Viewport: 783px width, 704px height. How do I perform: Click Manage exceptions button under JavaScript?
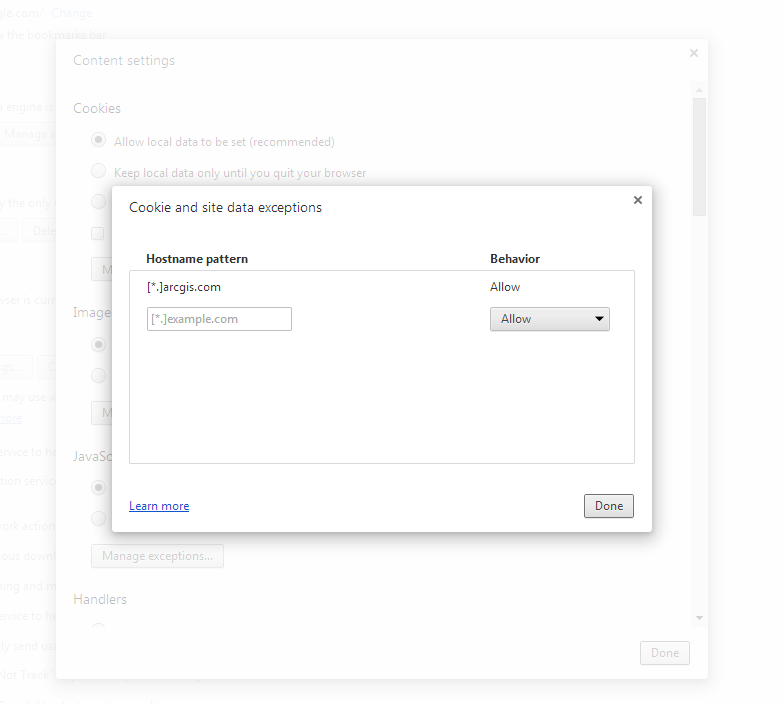click(x=157, y=556)
